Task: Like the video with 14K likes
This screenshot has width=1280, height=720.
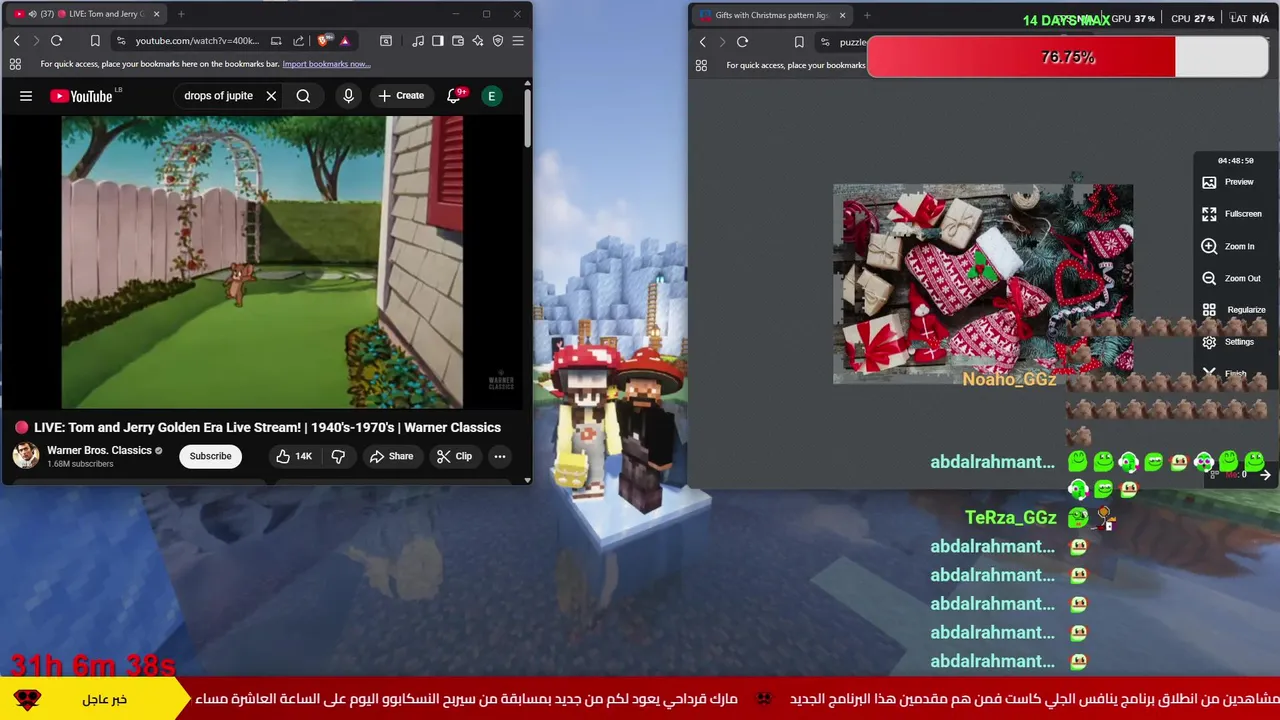Action: (293, 456)
